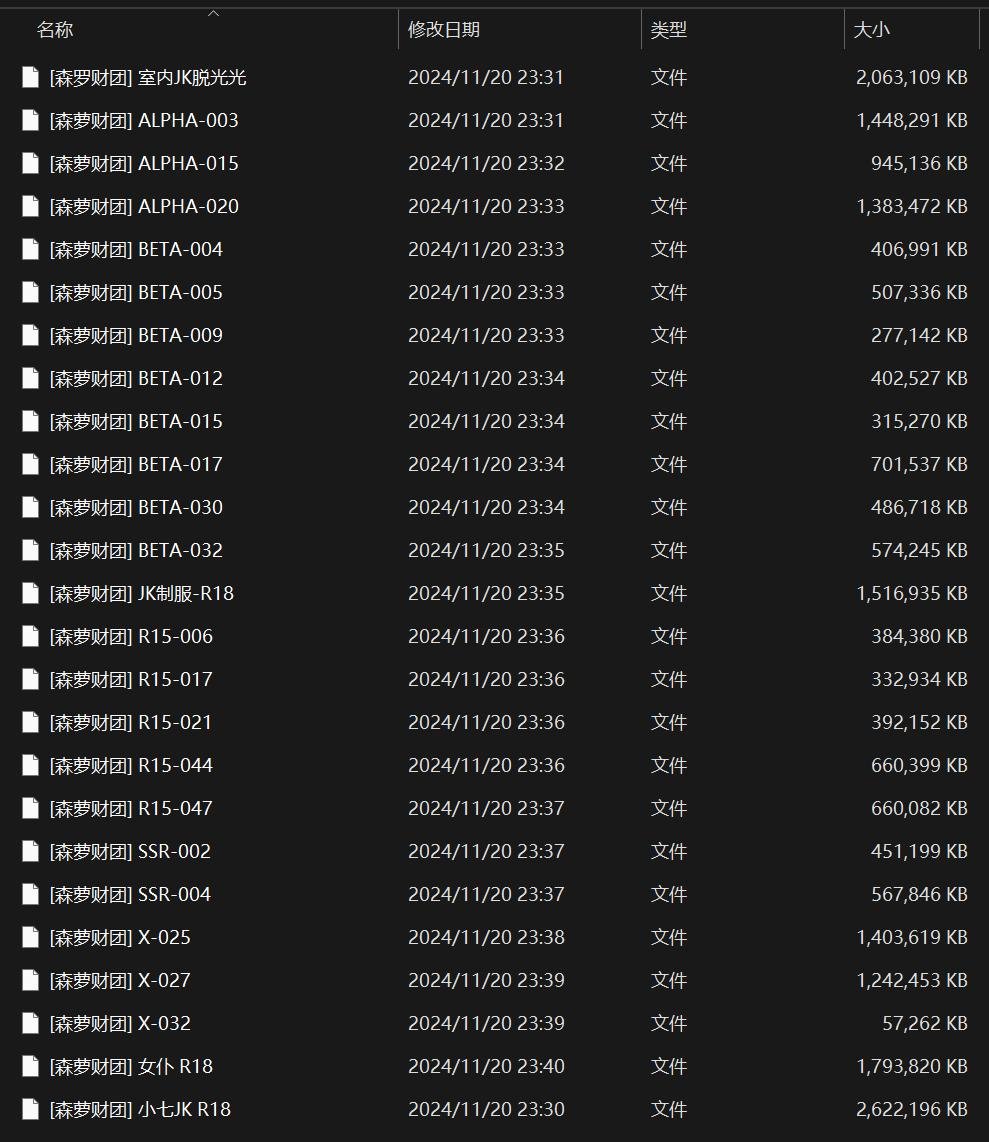Click the file icon beside R15-006
The width and height of the screenshot is (989, 1142).
(x=31, y=636)
